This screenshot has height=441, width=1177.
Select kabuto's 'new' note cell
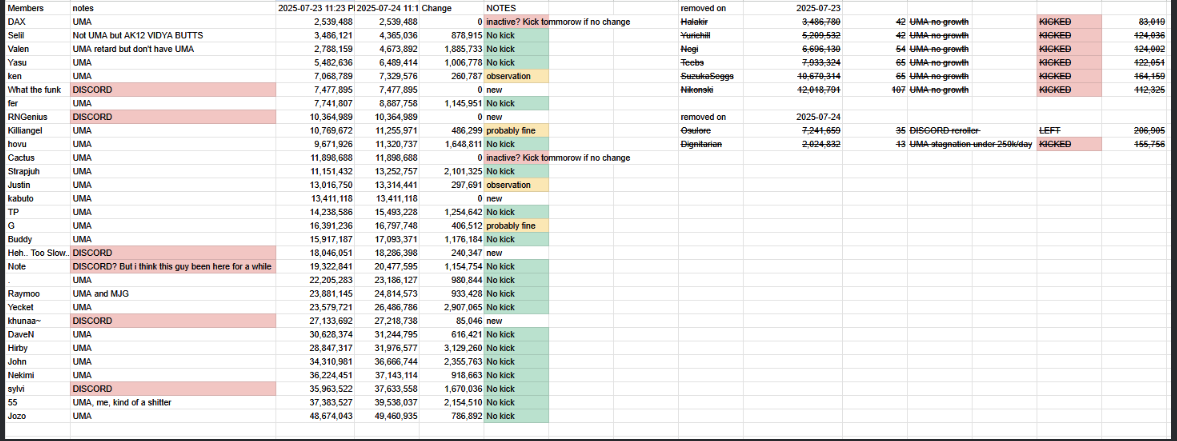coord(516,198)
